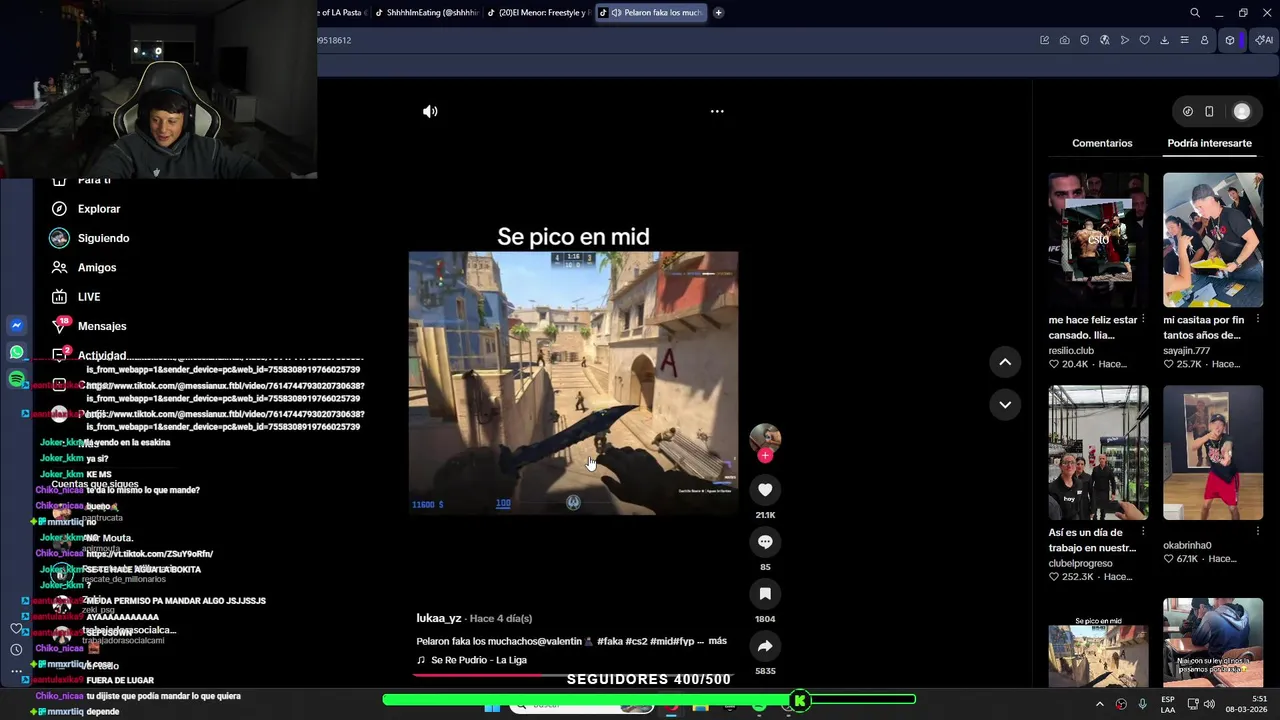
Task: Play the resilio.club recommended video thumbnail
Action: pos(1098,239)
